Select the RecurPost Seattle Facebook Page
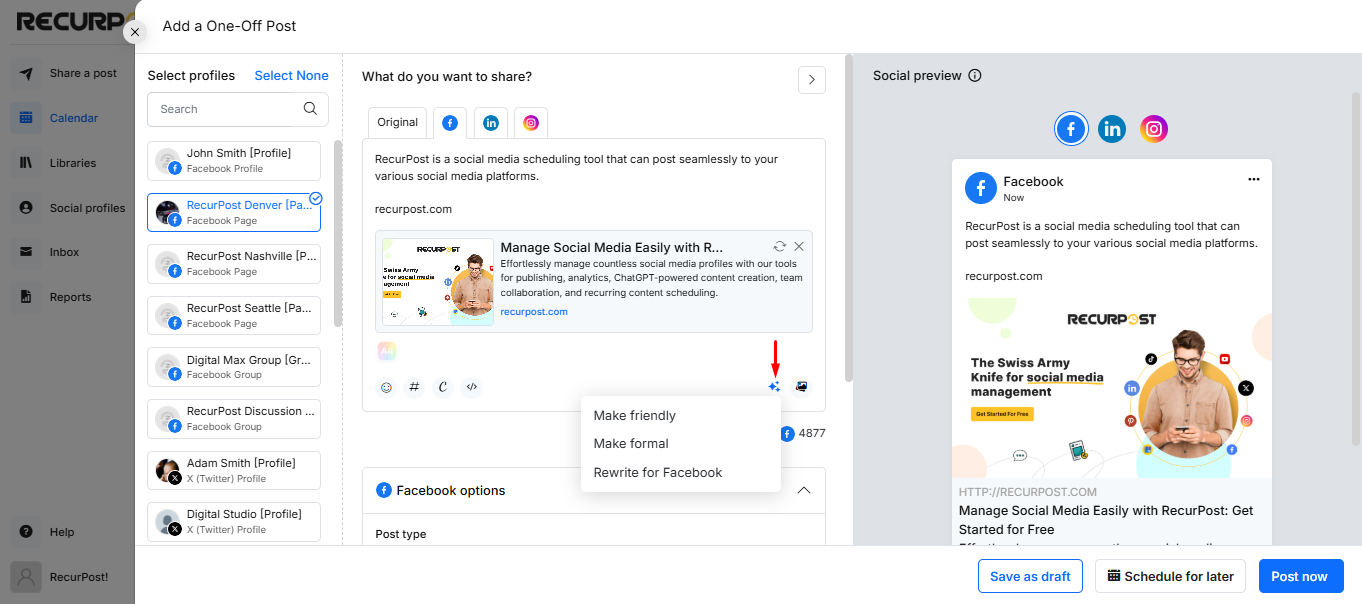 pos(234,315)
